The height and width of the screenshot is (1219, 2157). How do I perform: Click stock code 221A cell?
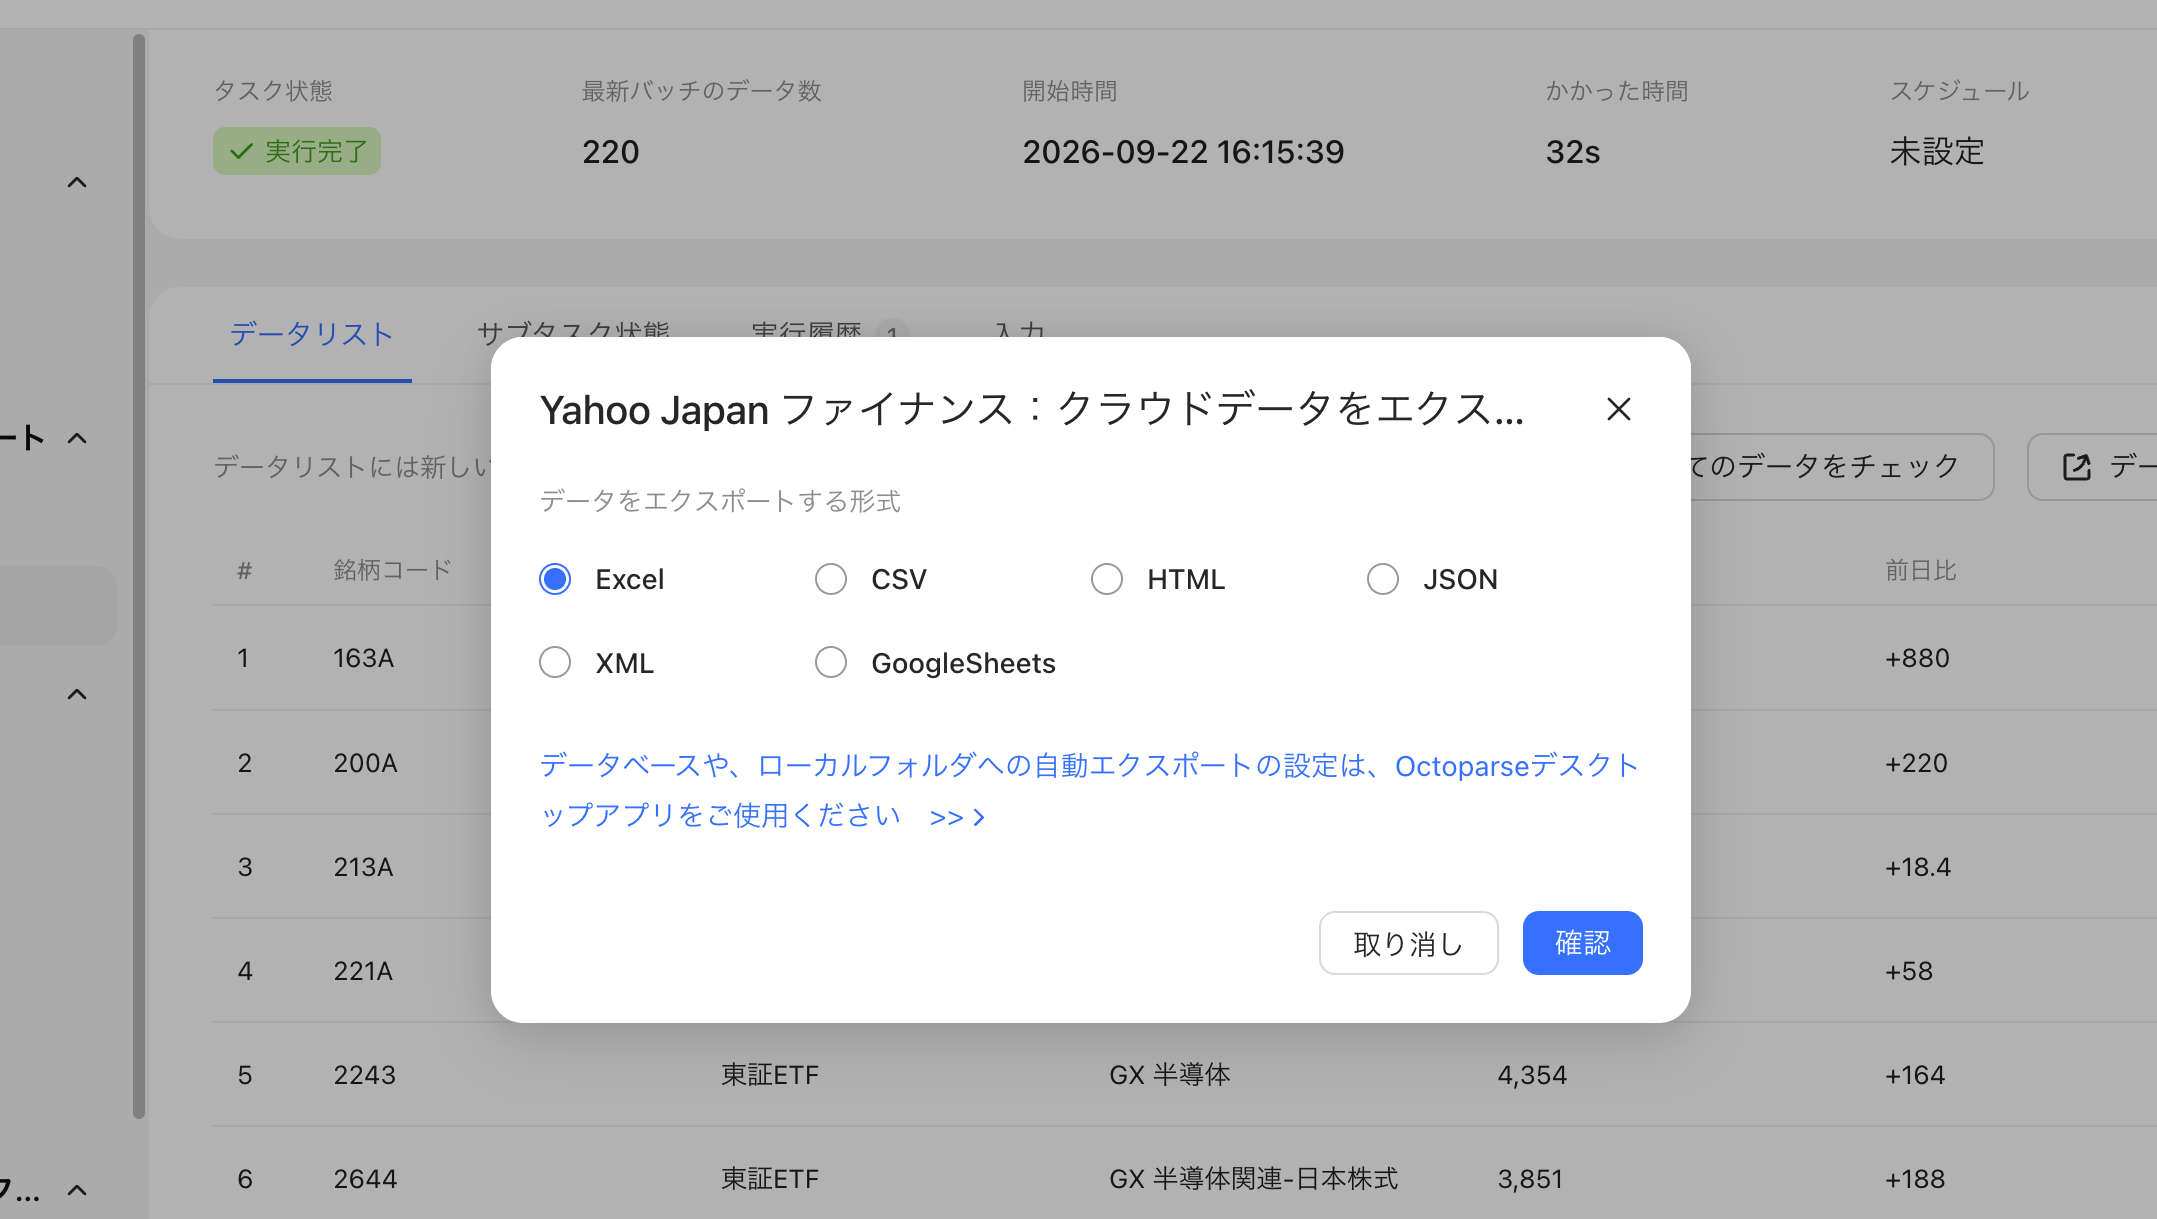click(x=364, y=971)
